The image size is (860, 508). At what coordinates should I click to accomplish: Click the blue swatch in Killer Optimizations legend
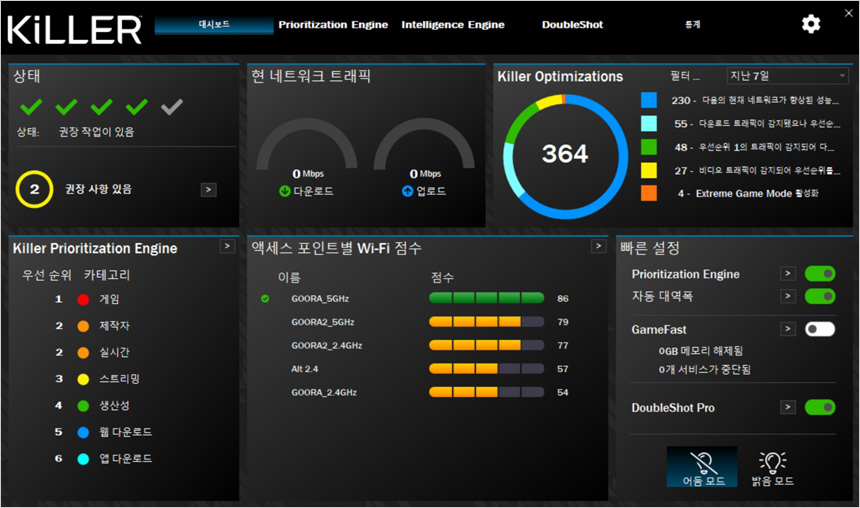point(649,100)
